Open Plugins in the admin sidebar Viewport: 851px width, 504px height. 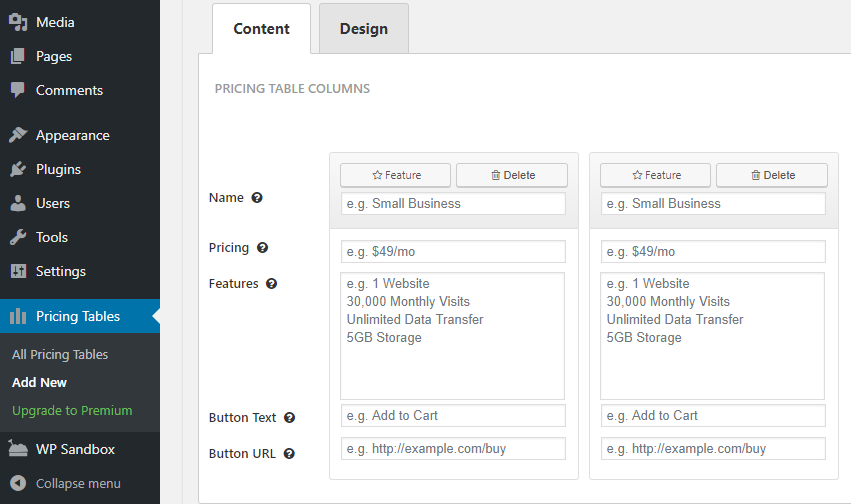coord(58,169)
